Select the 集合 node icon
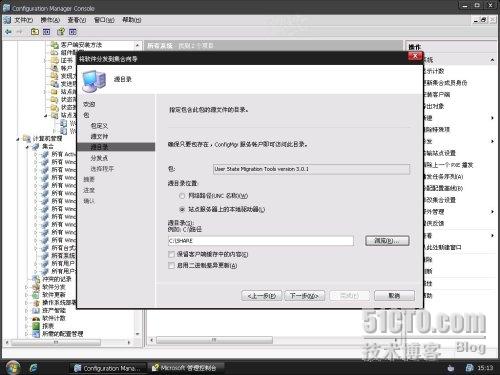This screenshot has height=375, width=500. pyautogui.click(x=36, y=146)
